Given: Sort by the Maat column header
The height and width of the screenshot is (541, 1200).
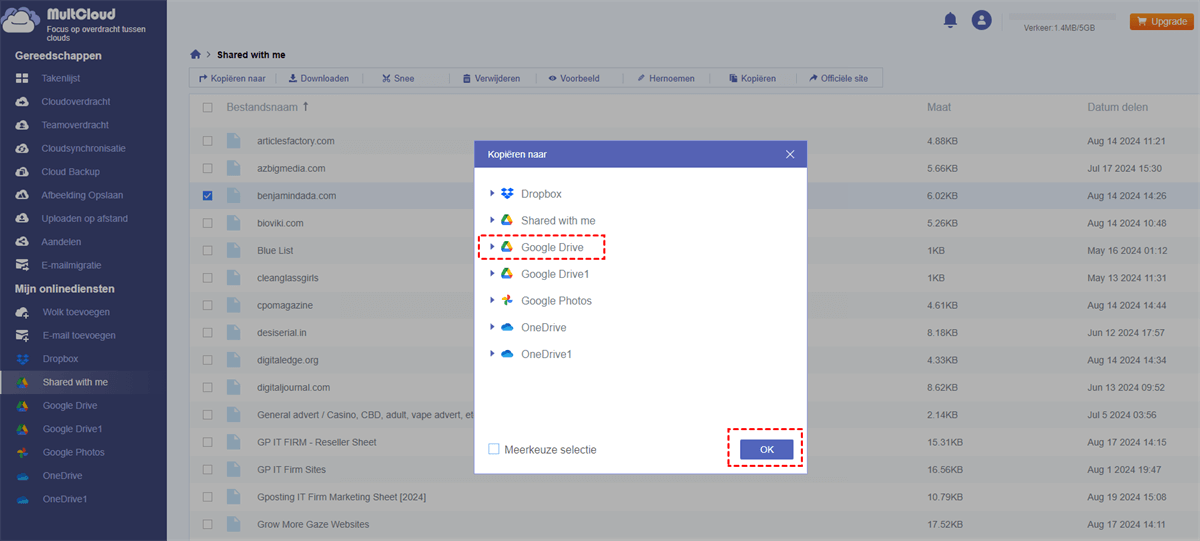Looking at the screenshot, I should pyautogui.click(x=939, y=107).
